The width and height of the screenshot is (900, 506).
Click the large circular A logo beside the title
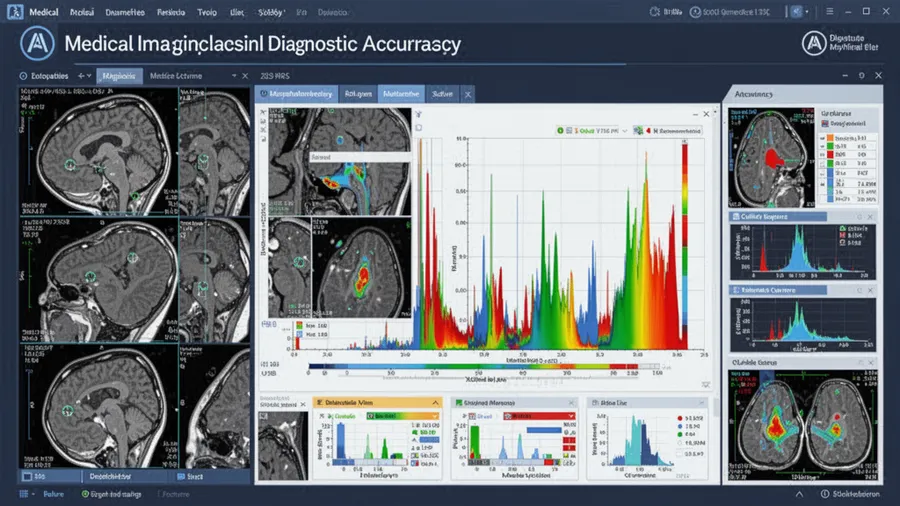38,44
